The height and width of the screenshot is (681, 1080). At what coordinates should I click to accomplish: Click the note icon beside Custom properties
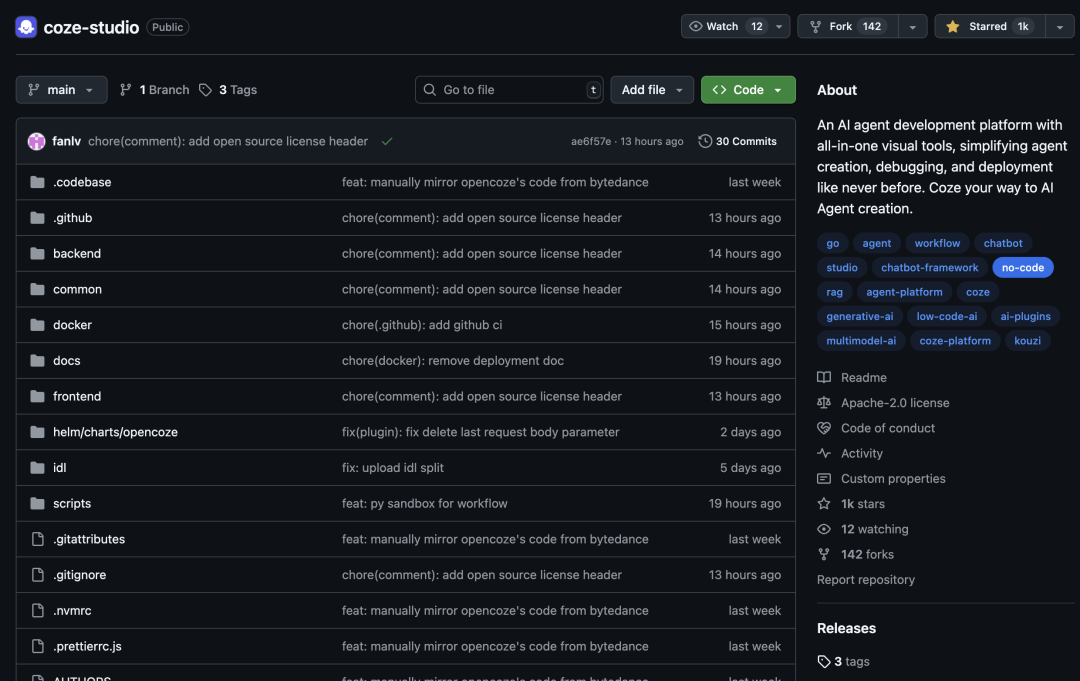tap(824, 479)
